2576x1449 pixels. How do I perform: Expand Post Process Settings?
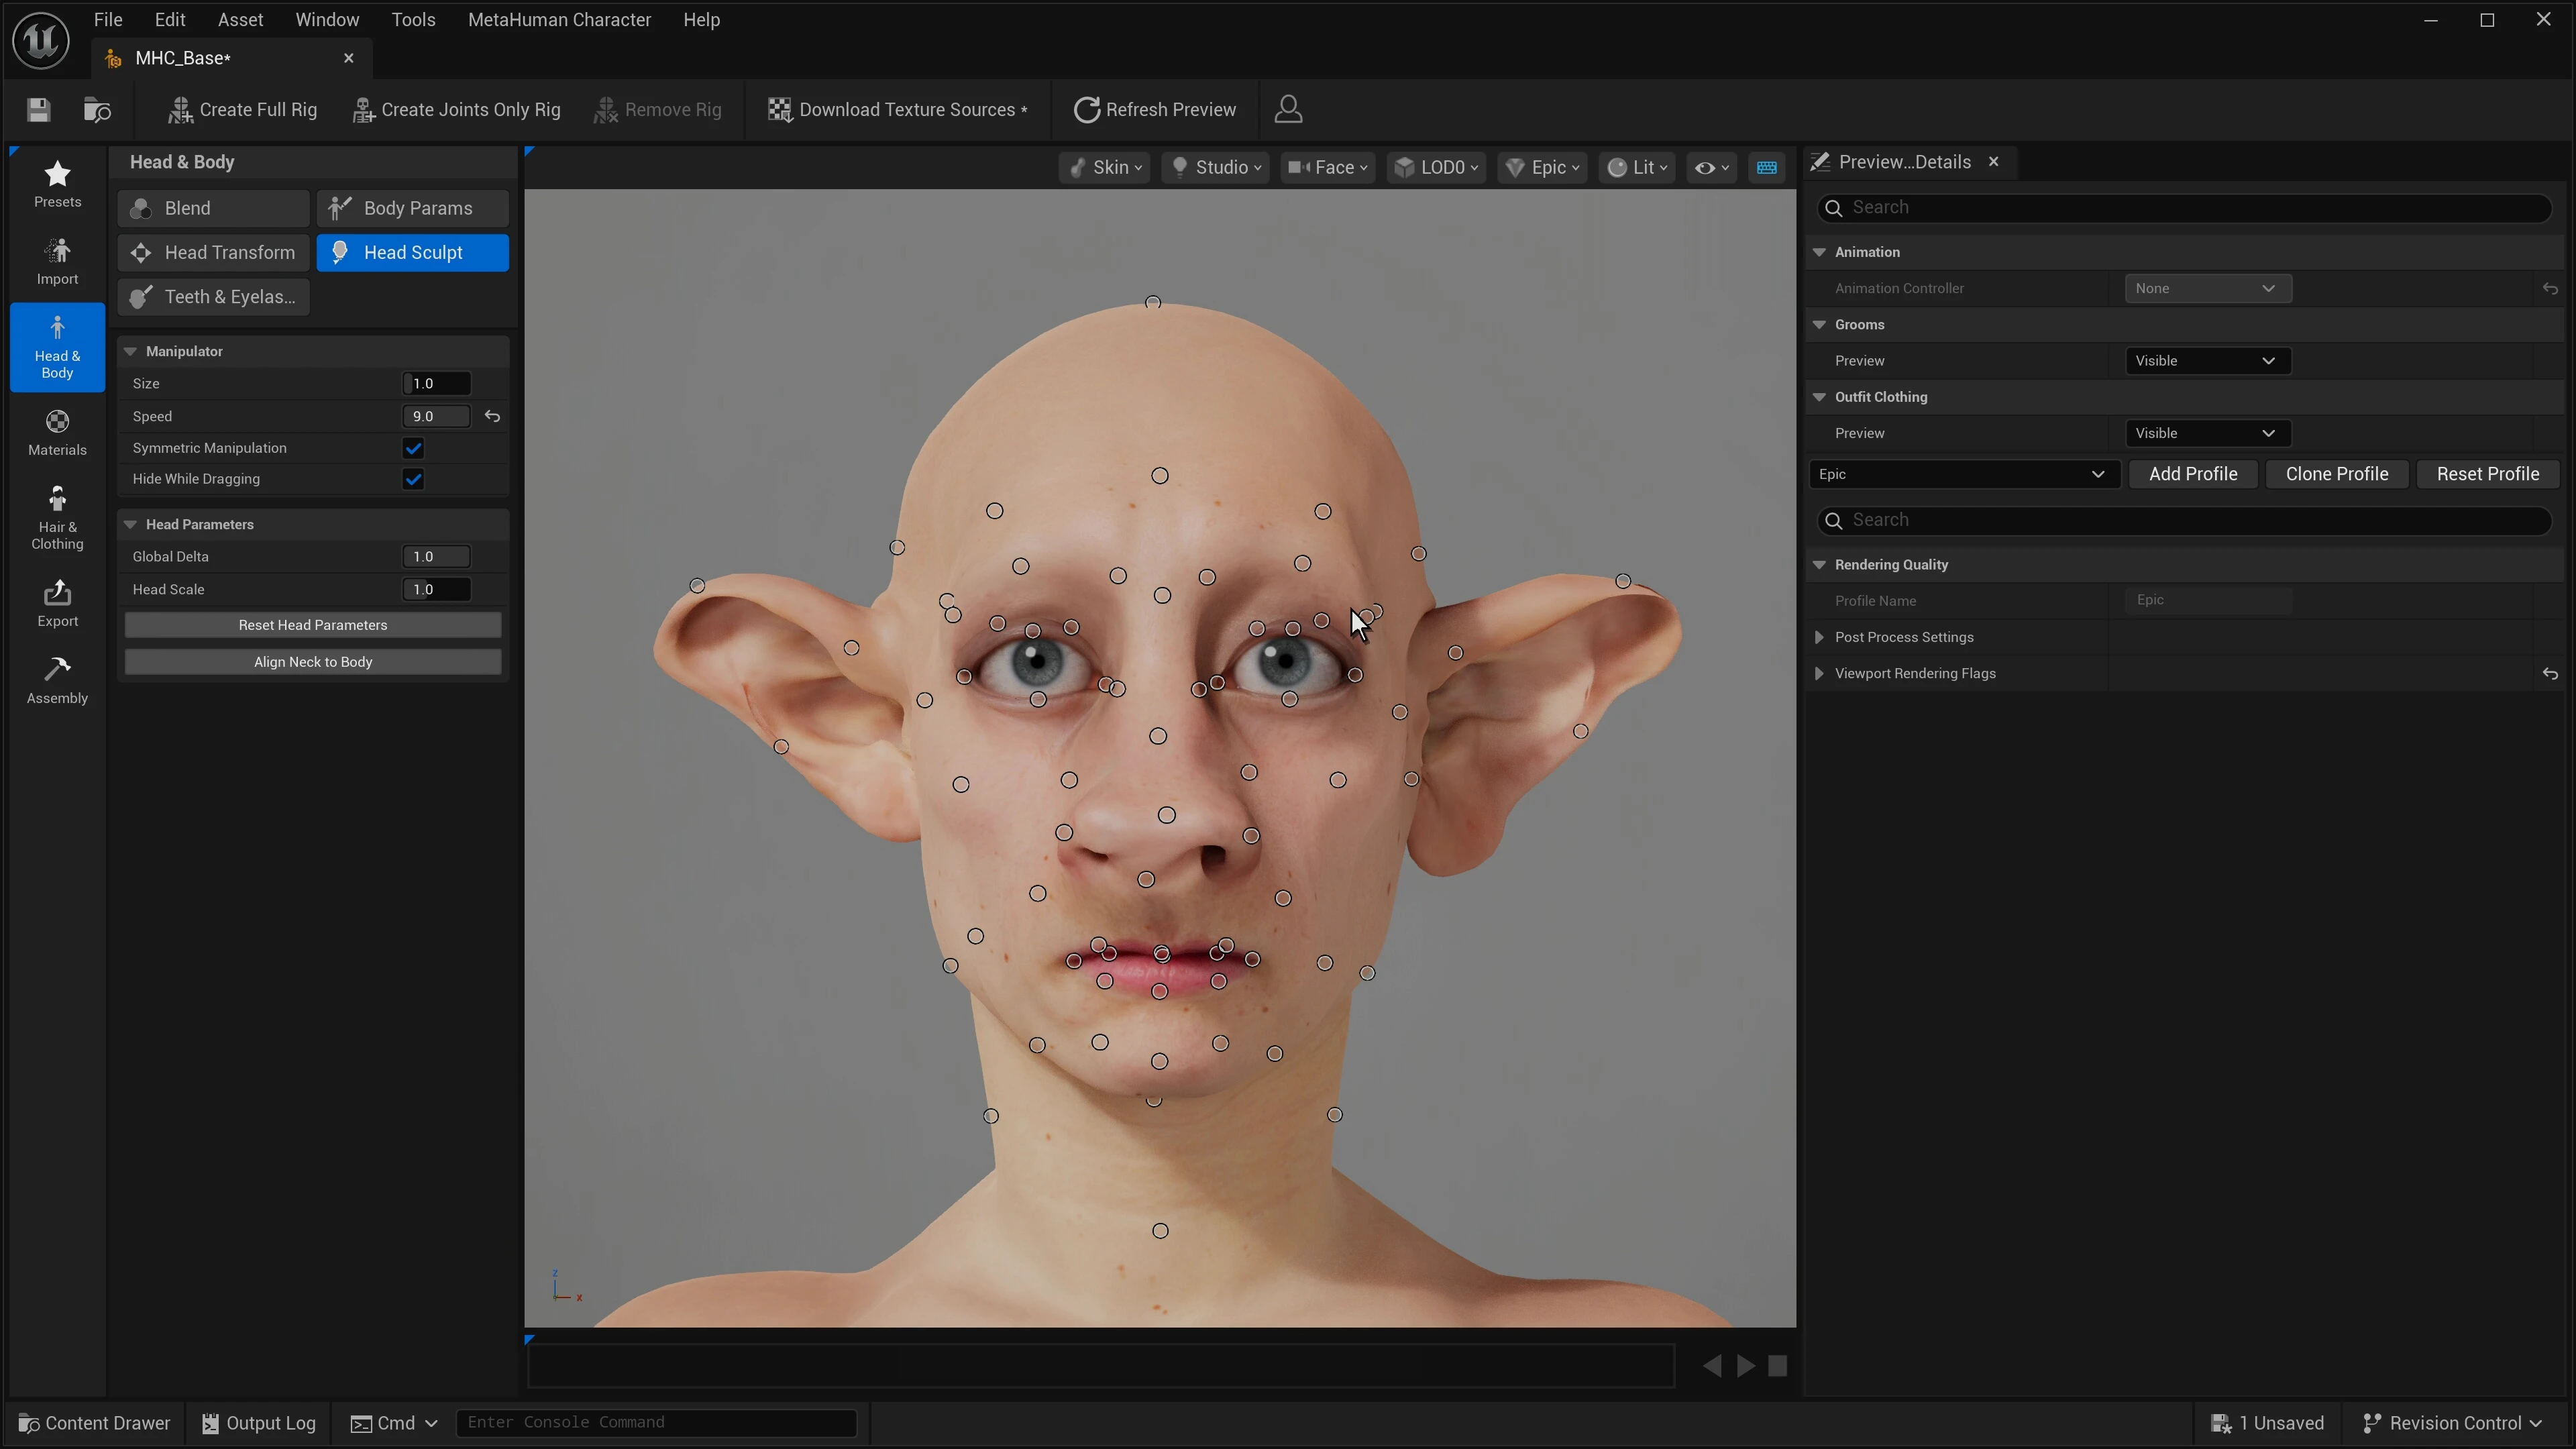coord(1819,637)
